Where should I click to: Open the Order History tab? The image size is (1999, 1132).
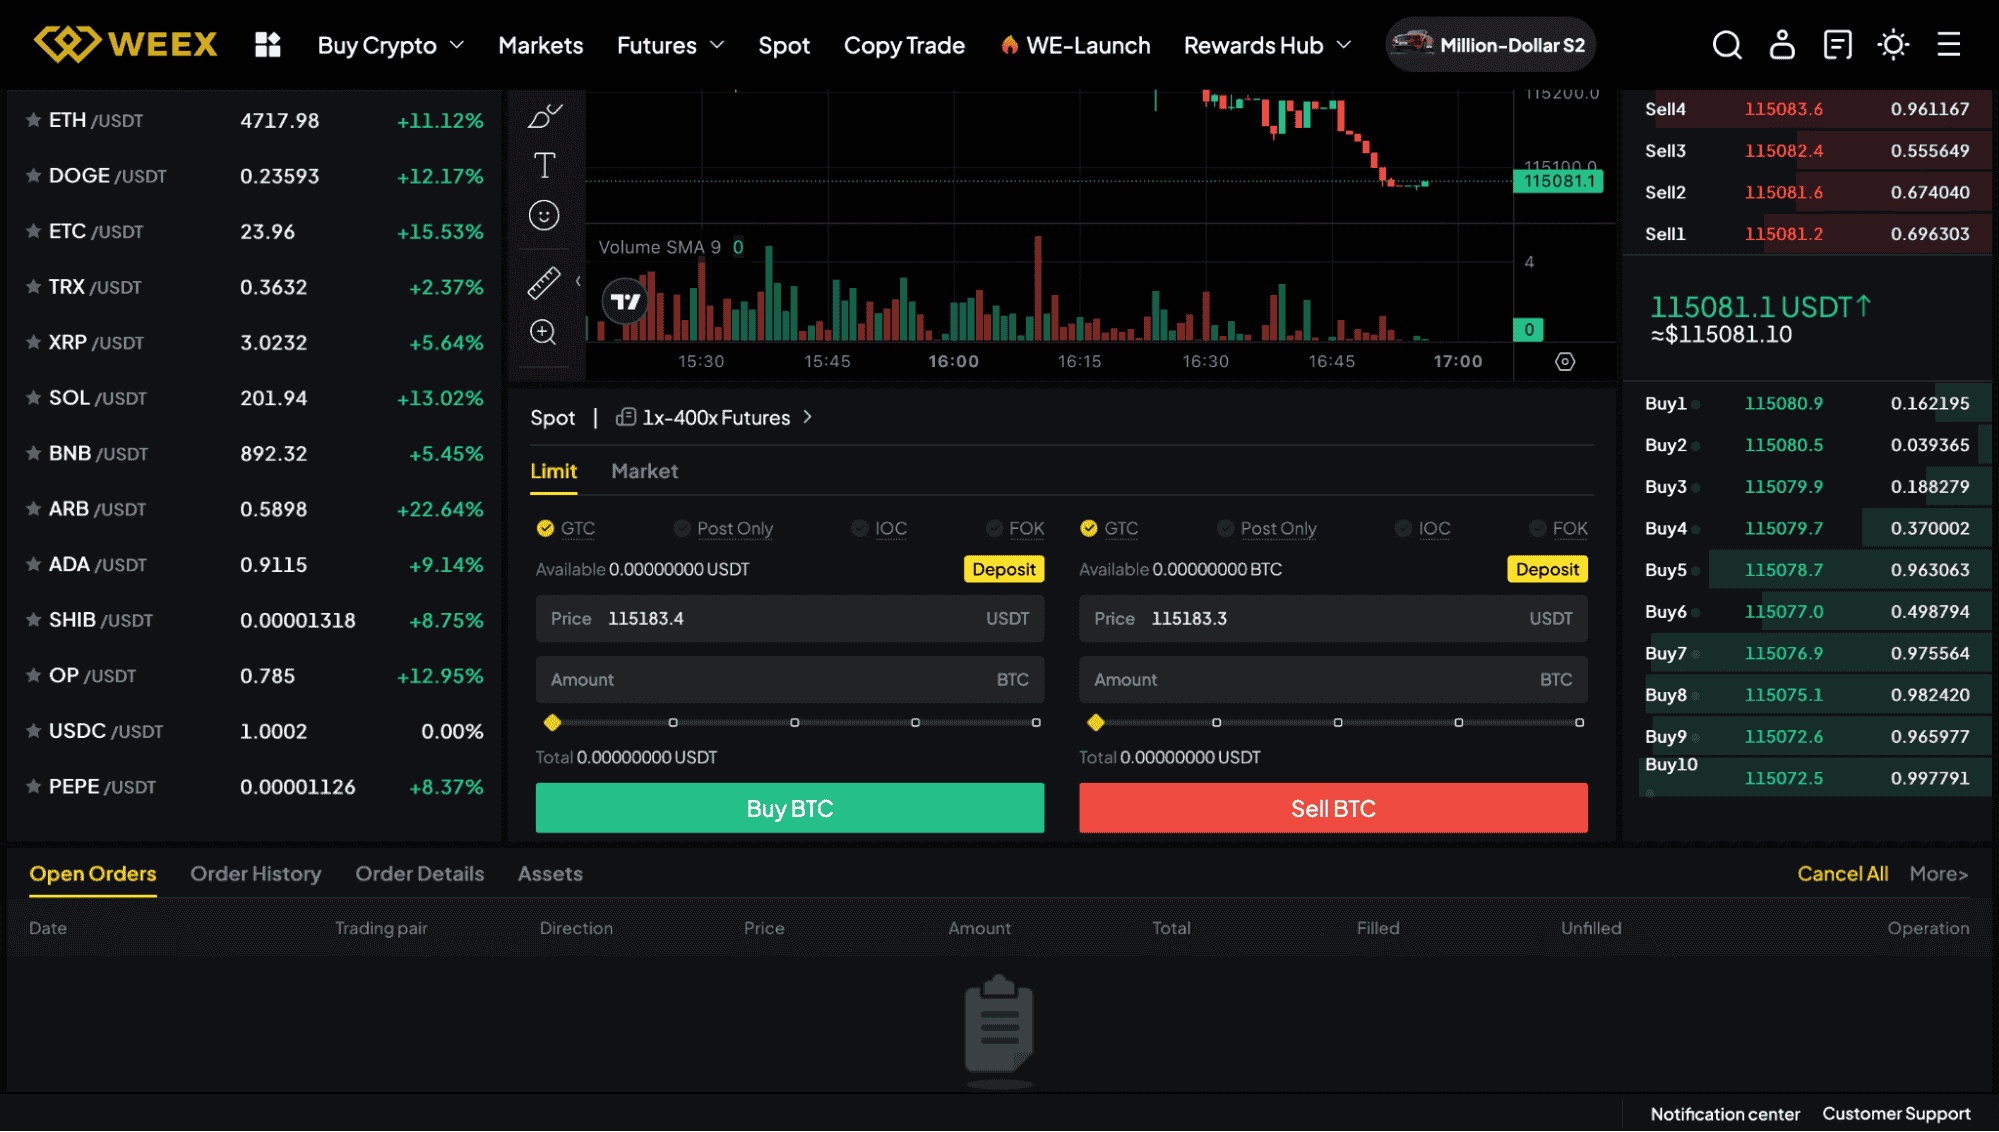(x=256, y=874)
